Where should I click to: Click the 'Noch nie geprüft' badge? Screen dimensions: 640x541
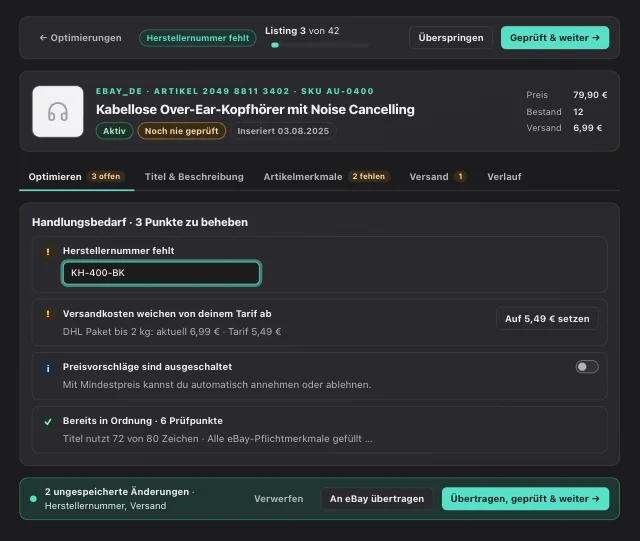182,131
